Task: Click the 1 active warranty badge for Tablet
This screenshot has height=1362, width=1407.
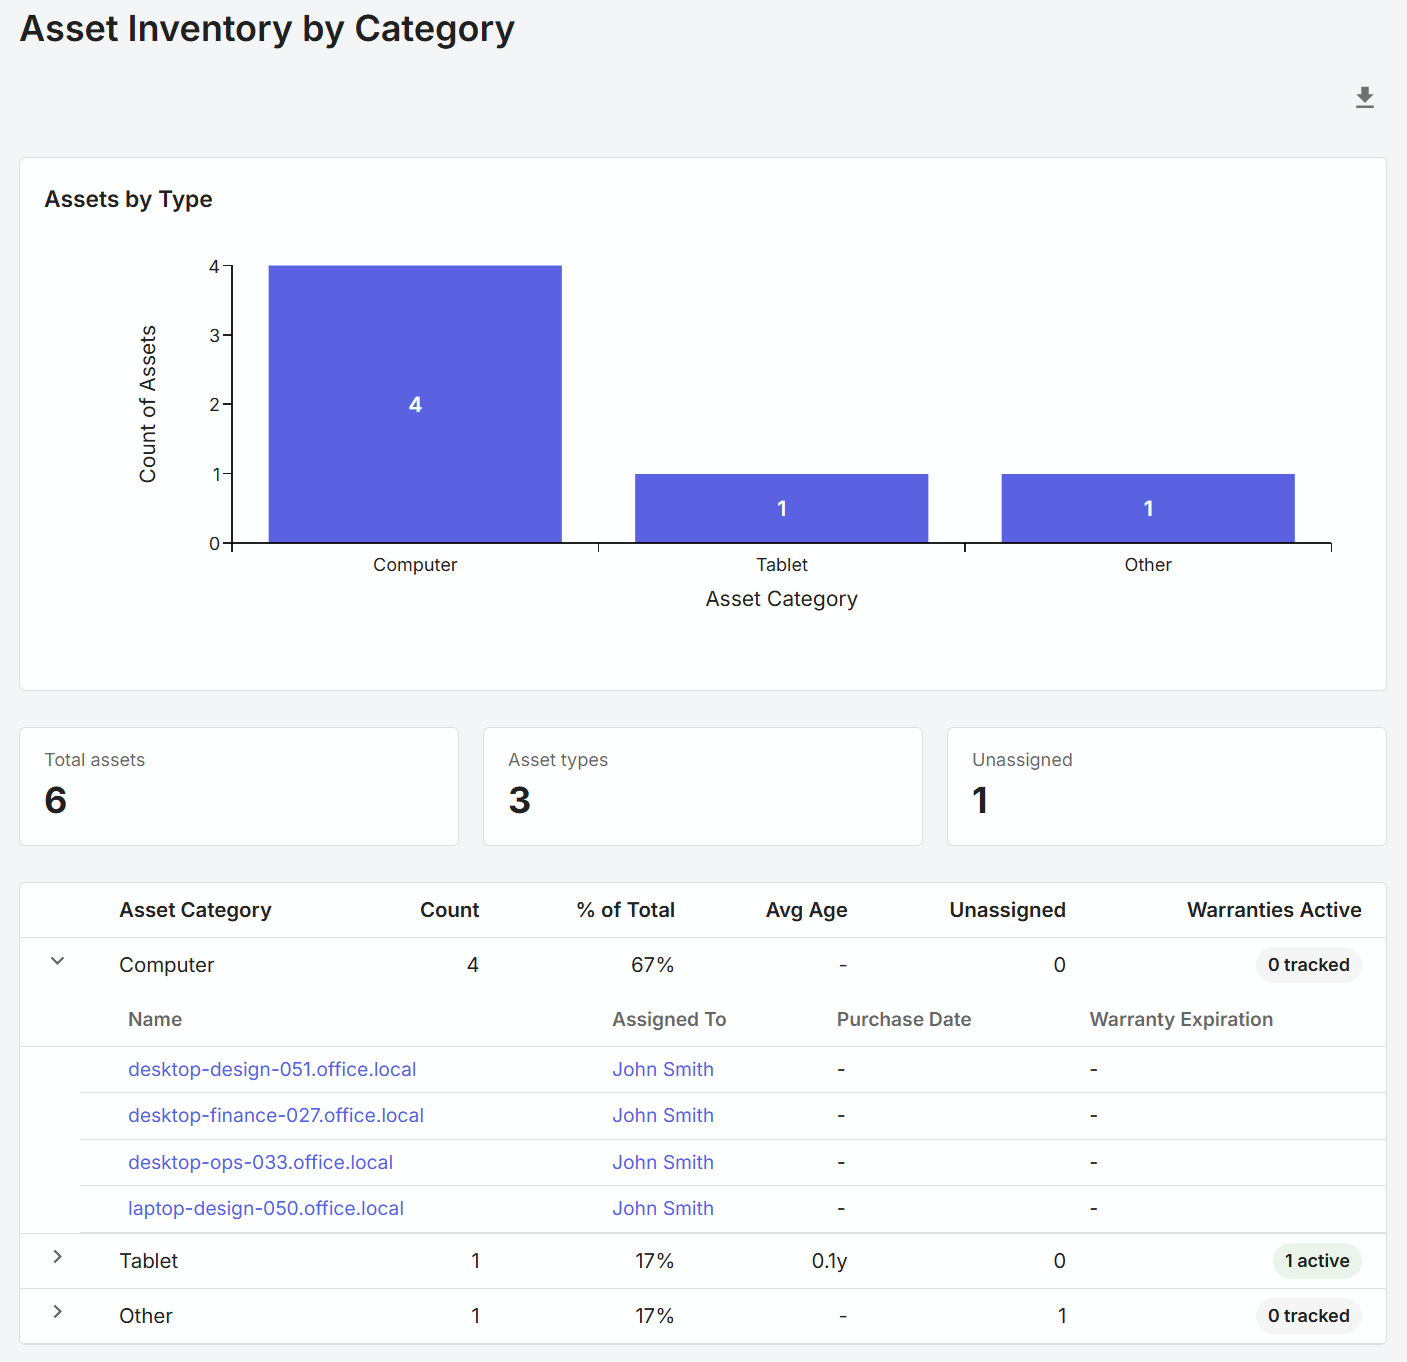Action: click(x=1316, y=1260)
